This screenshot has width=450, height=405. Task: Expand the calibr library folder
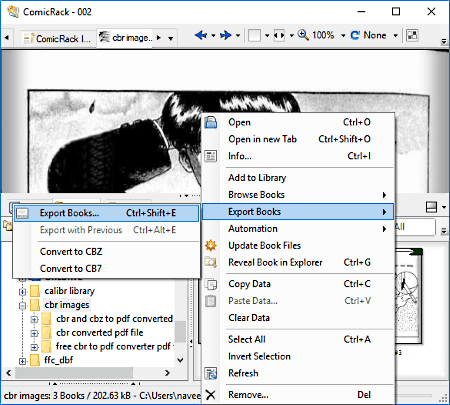tap(22, 292)
